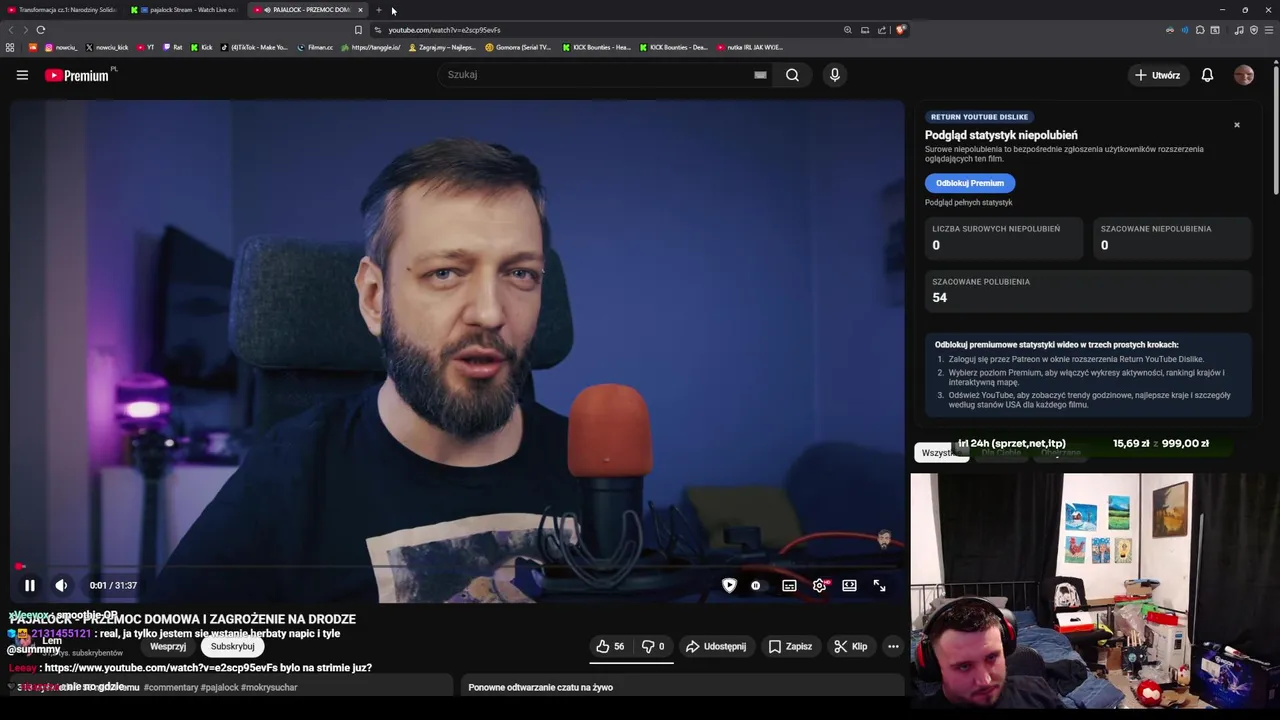Click the Szacowane polubienia value 54
This screenshot has width=1280, height=720.
[939, 298]
